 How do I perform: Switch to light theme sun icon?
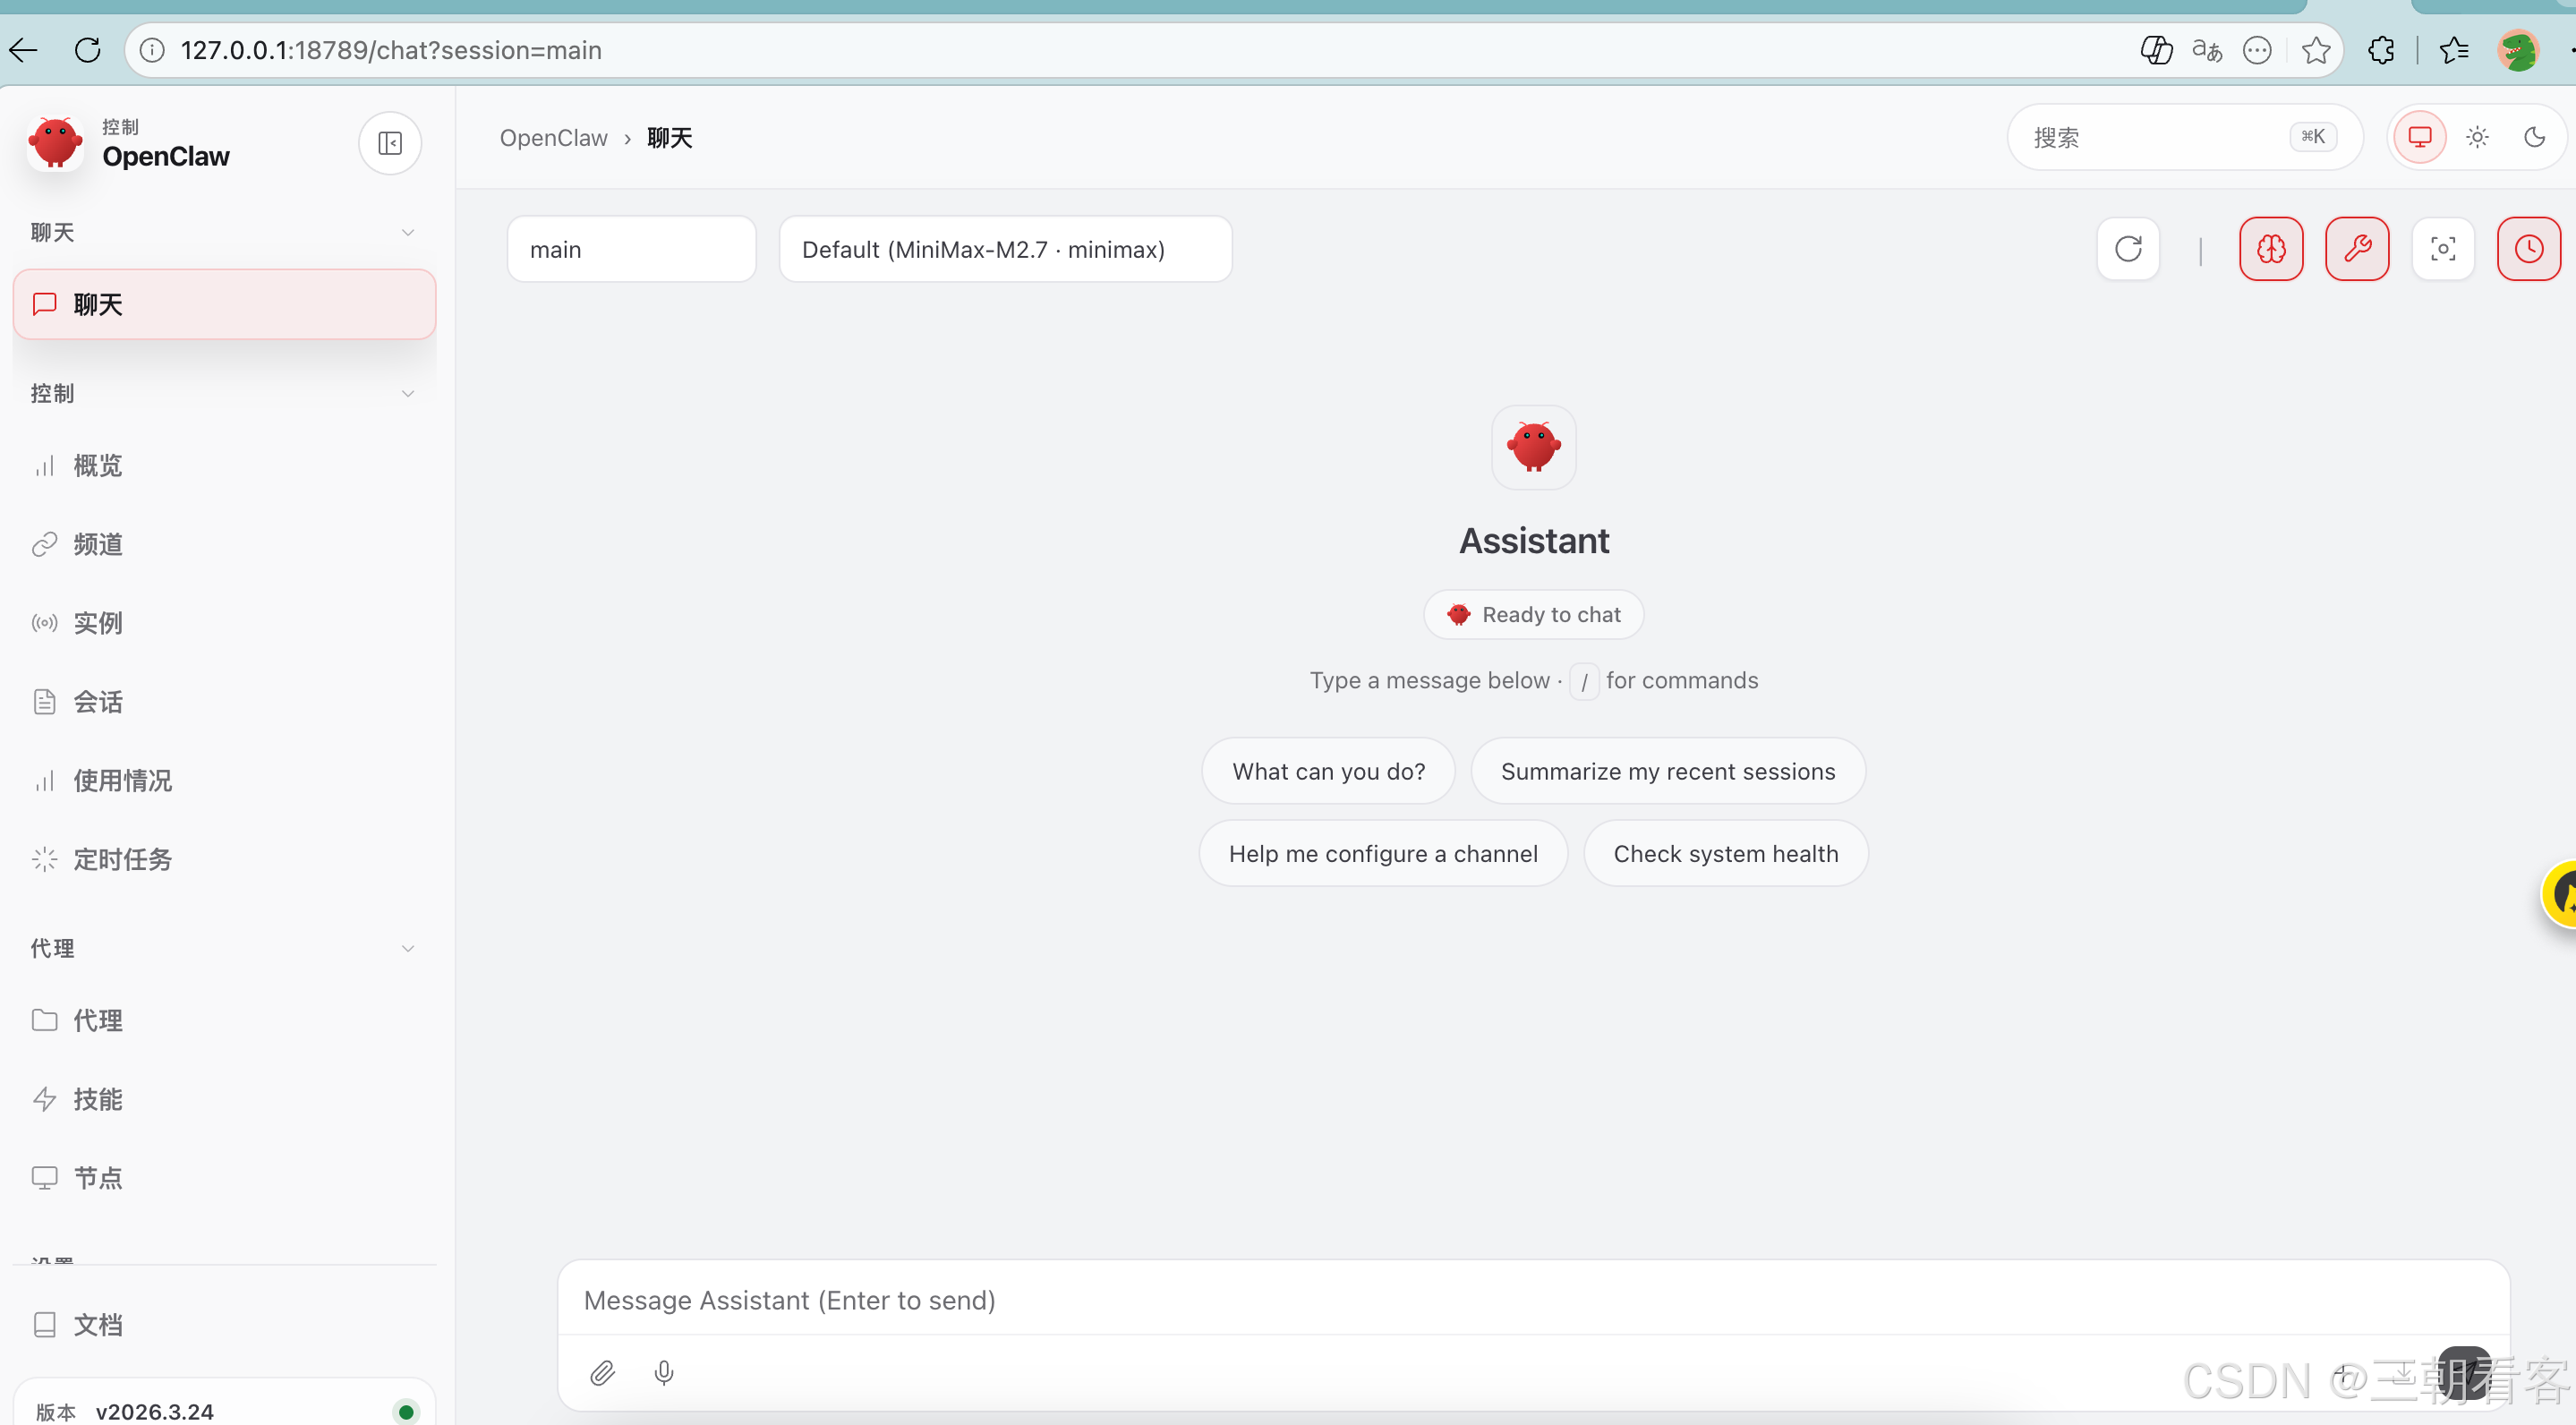[x=2477, y=137]
